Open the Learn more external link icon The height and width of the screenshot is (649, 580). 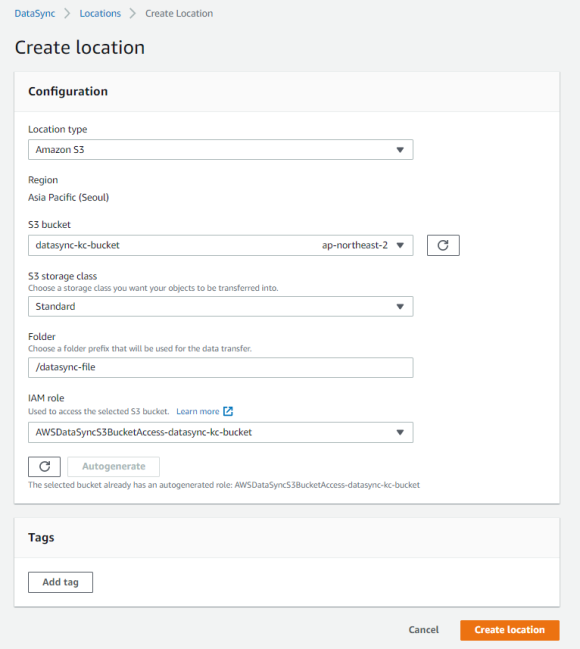coord(228,411)
